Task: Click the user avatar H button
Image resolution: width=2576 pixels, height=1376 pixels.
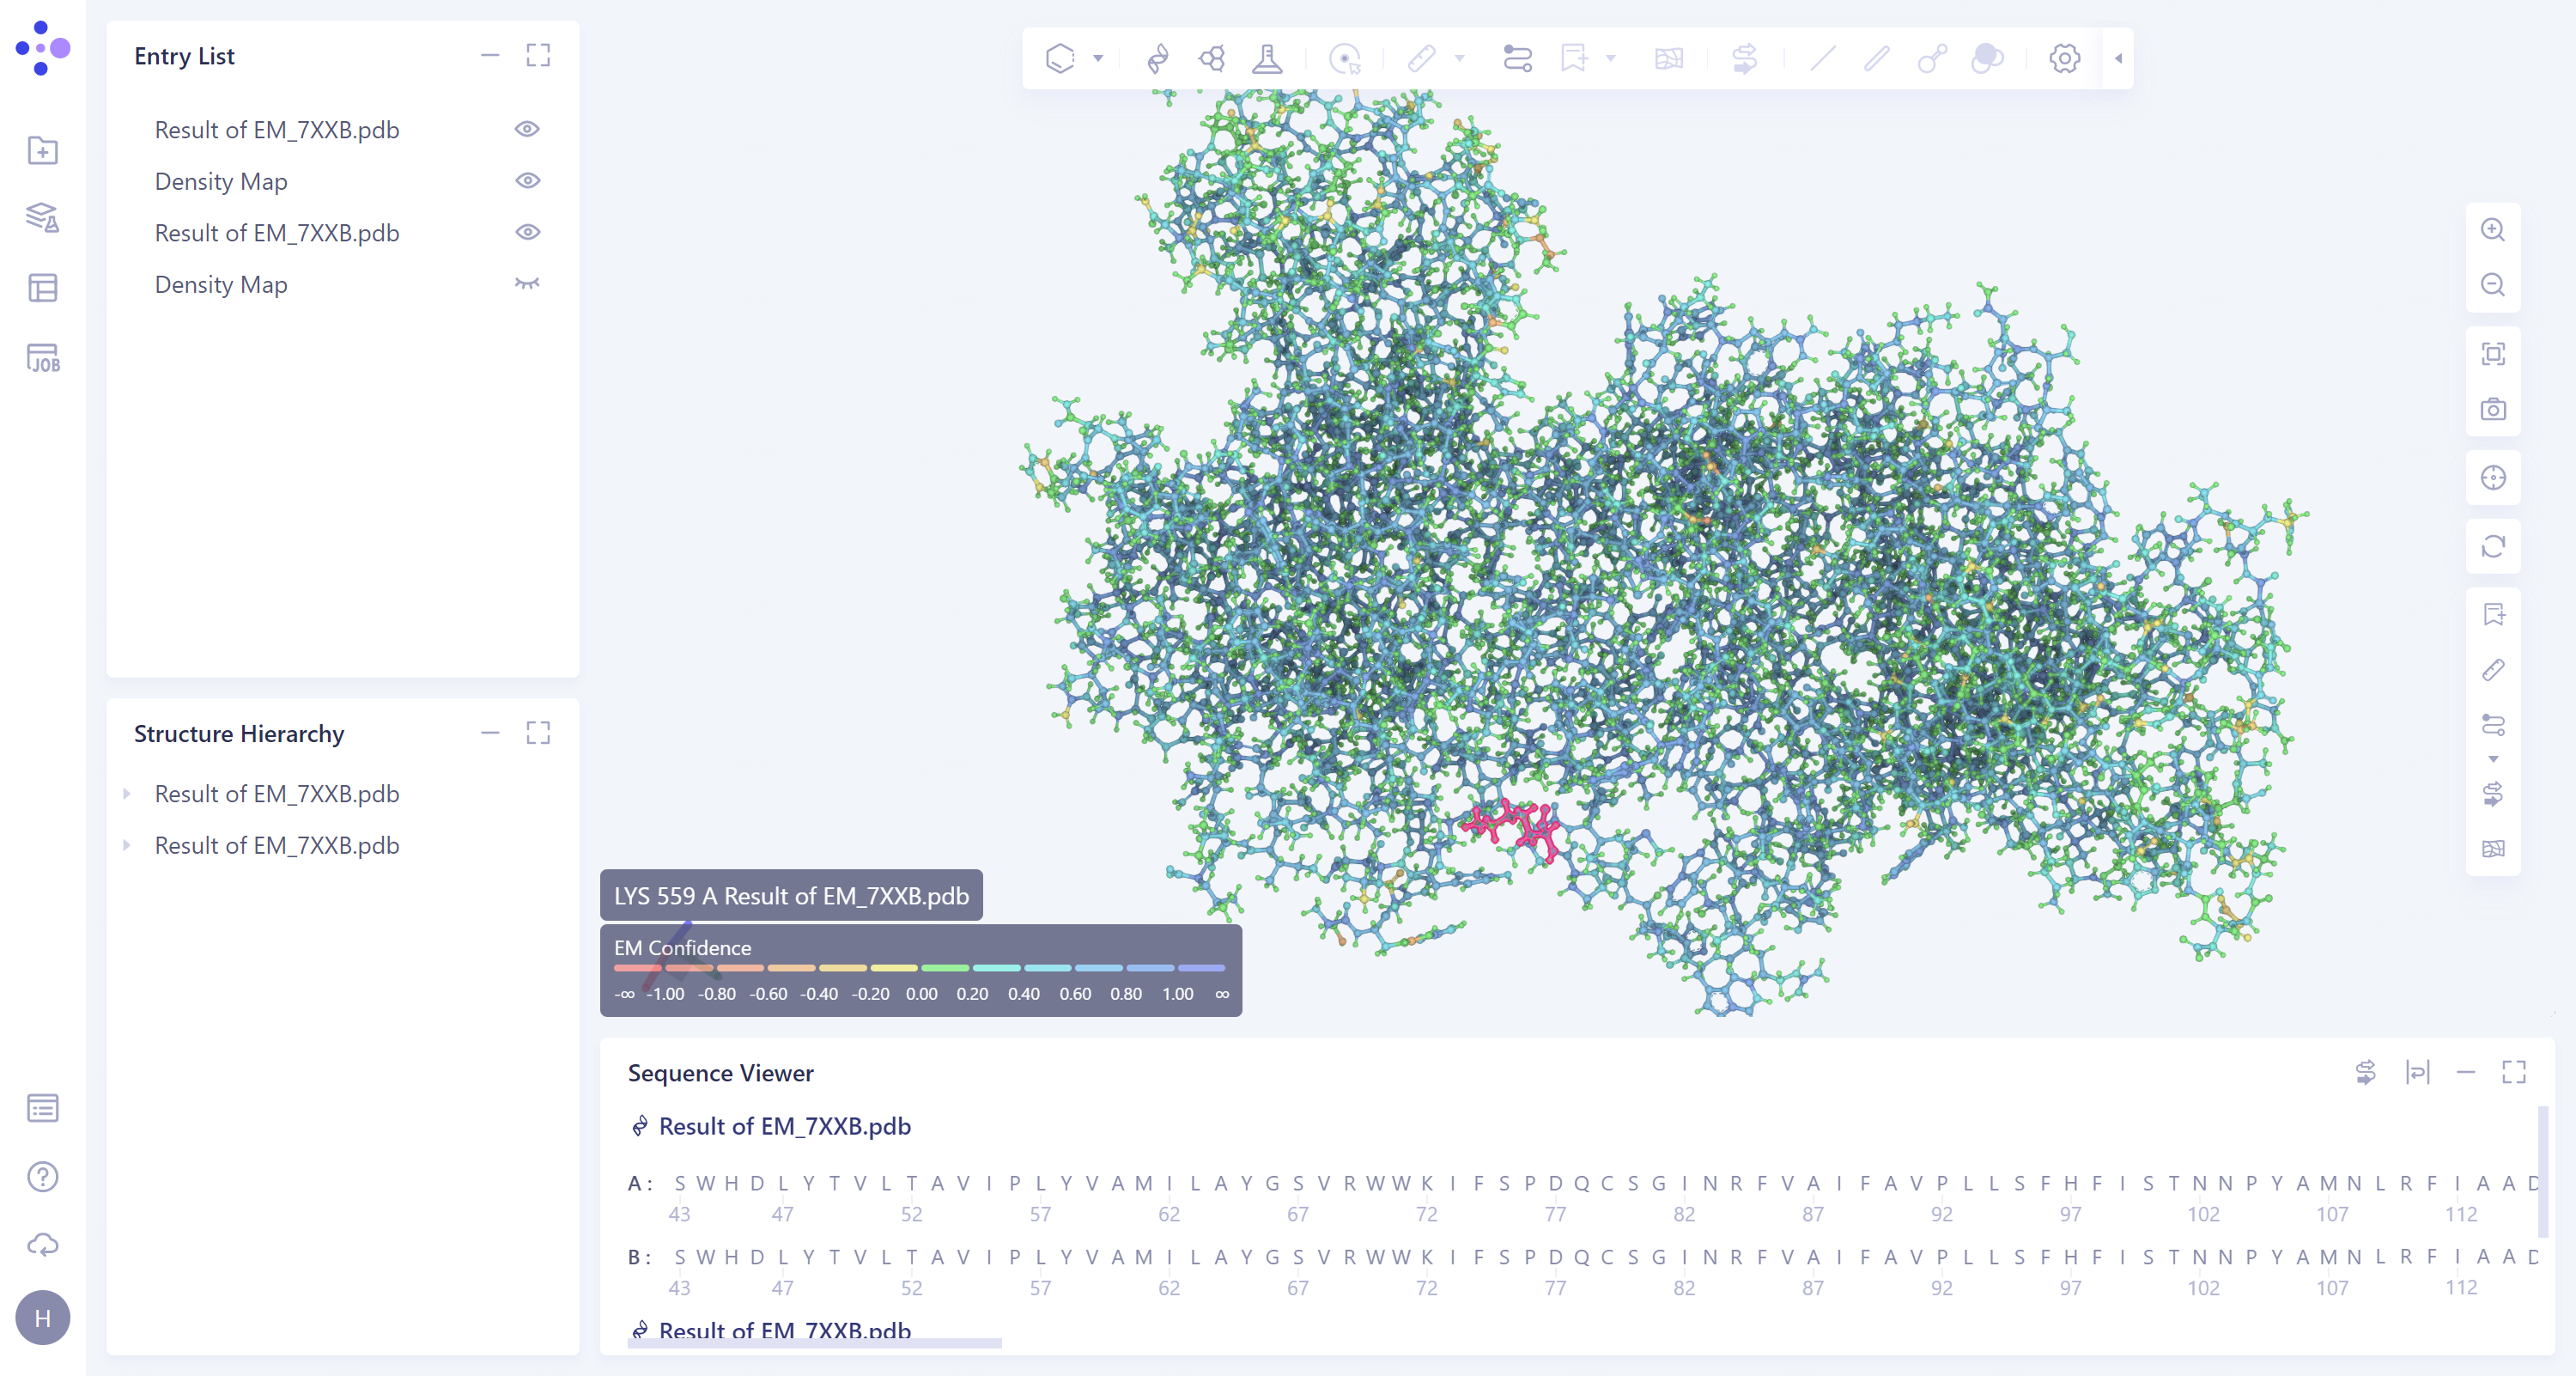Action: (43, 1318)
